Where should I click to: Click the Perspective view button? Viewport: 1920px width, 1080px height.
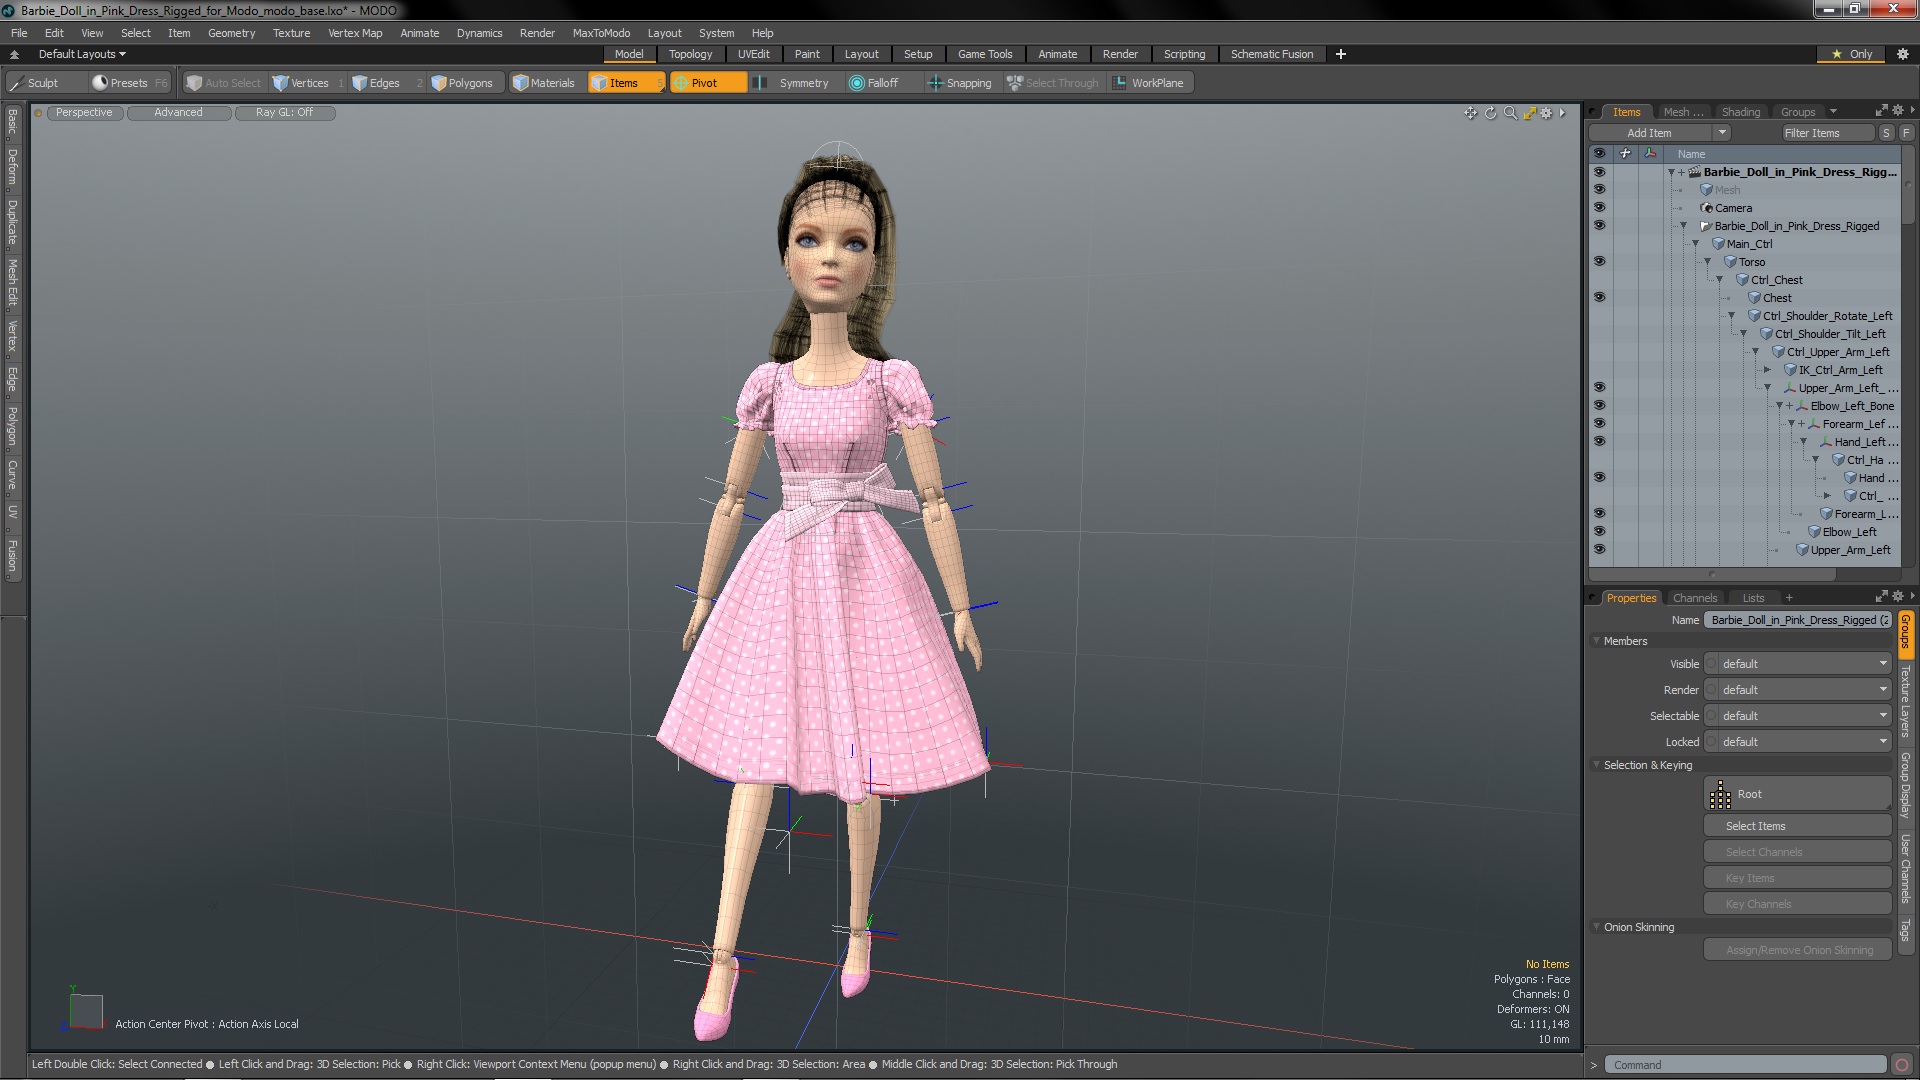click(84, 113)
